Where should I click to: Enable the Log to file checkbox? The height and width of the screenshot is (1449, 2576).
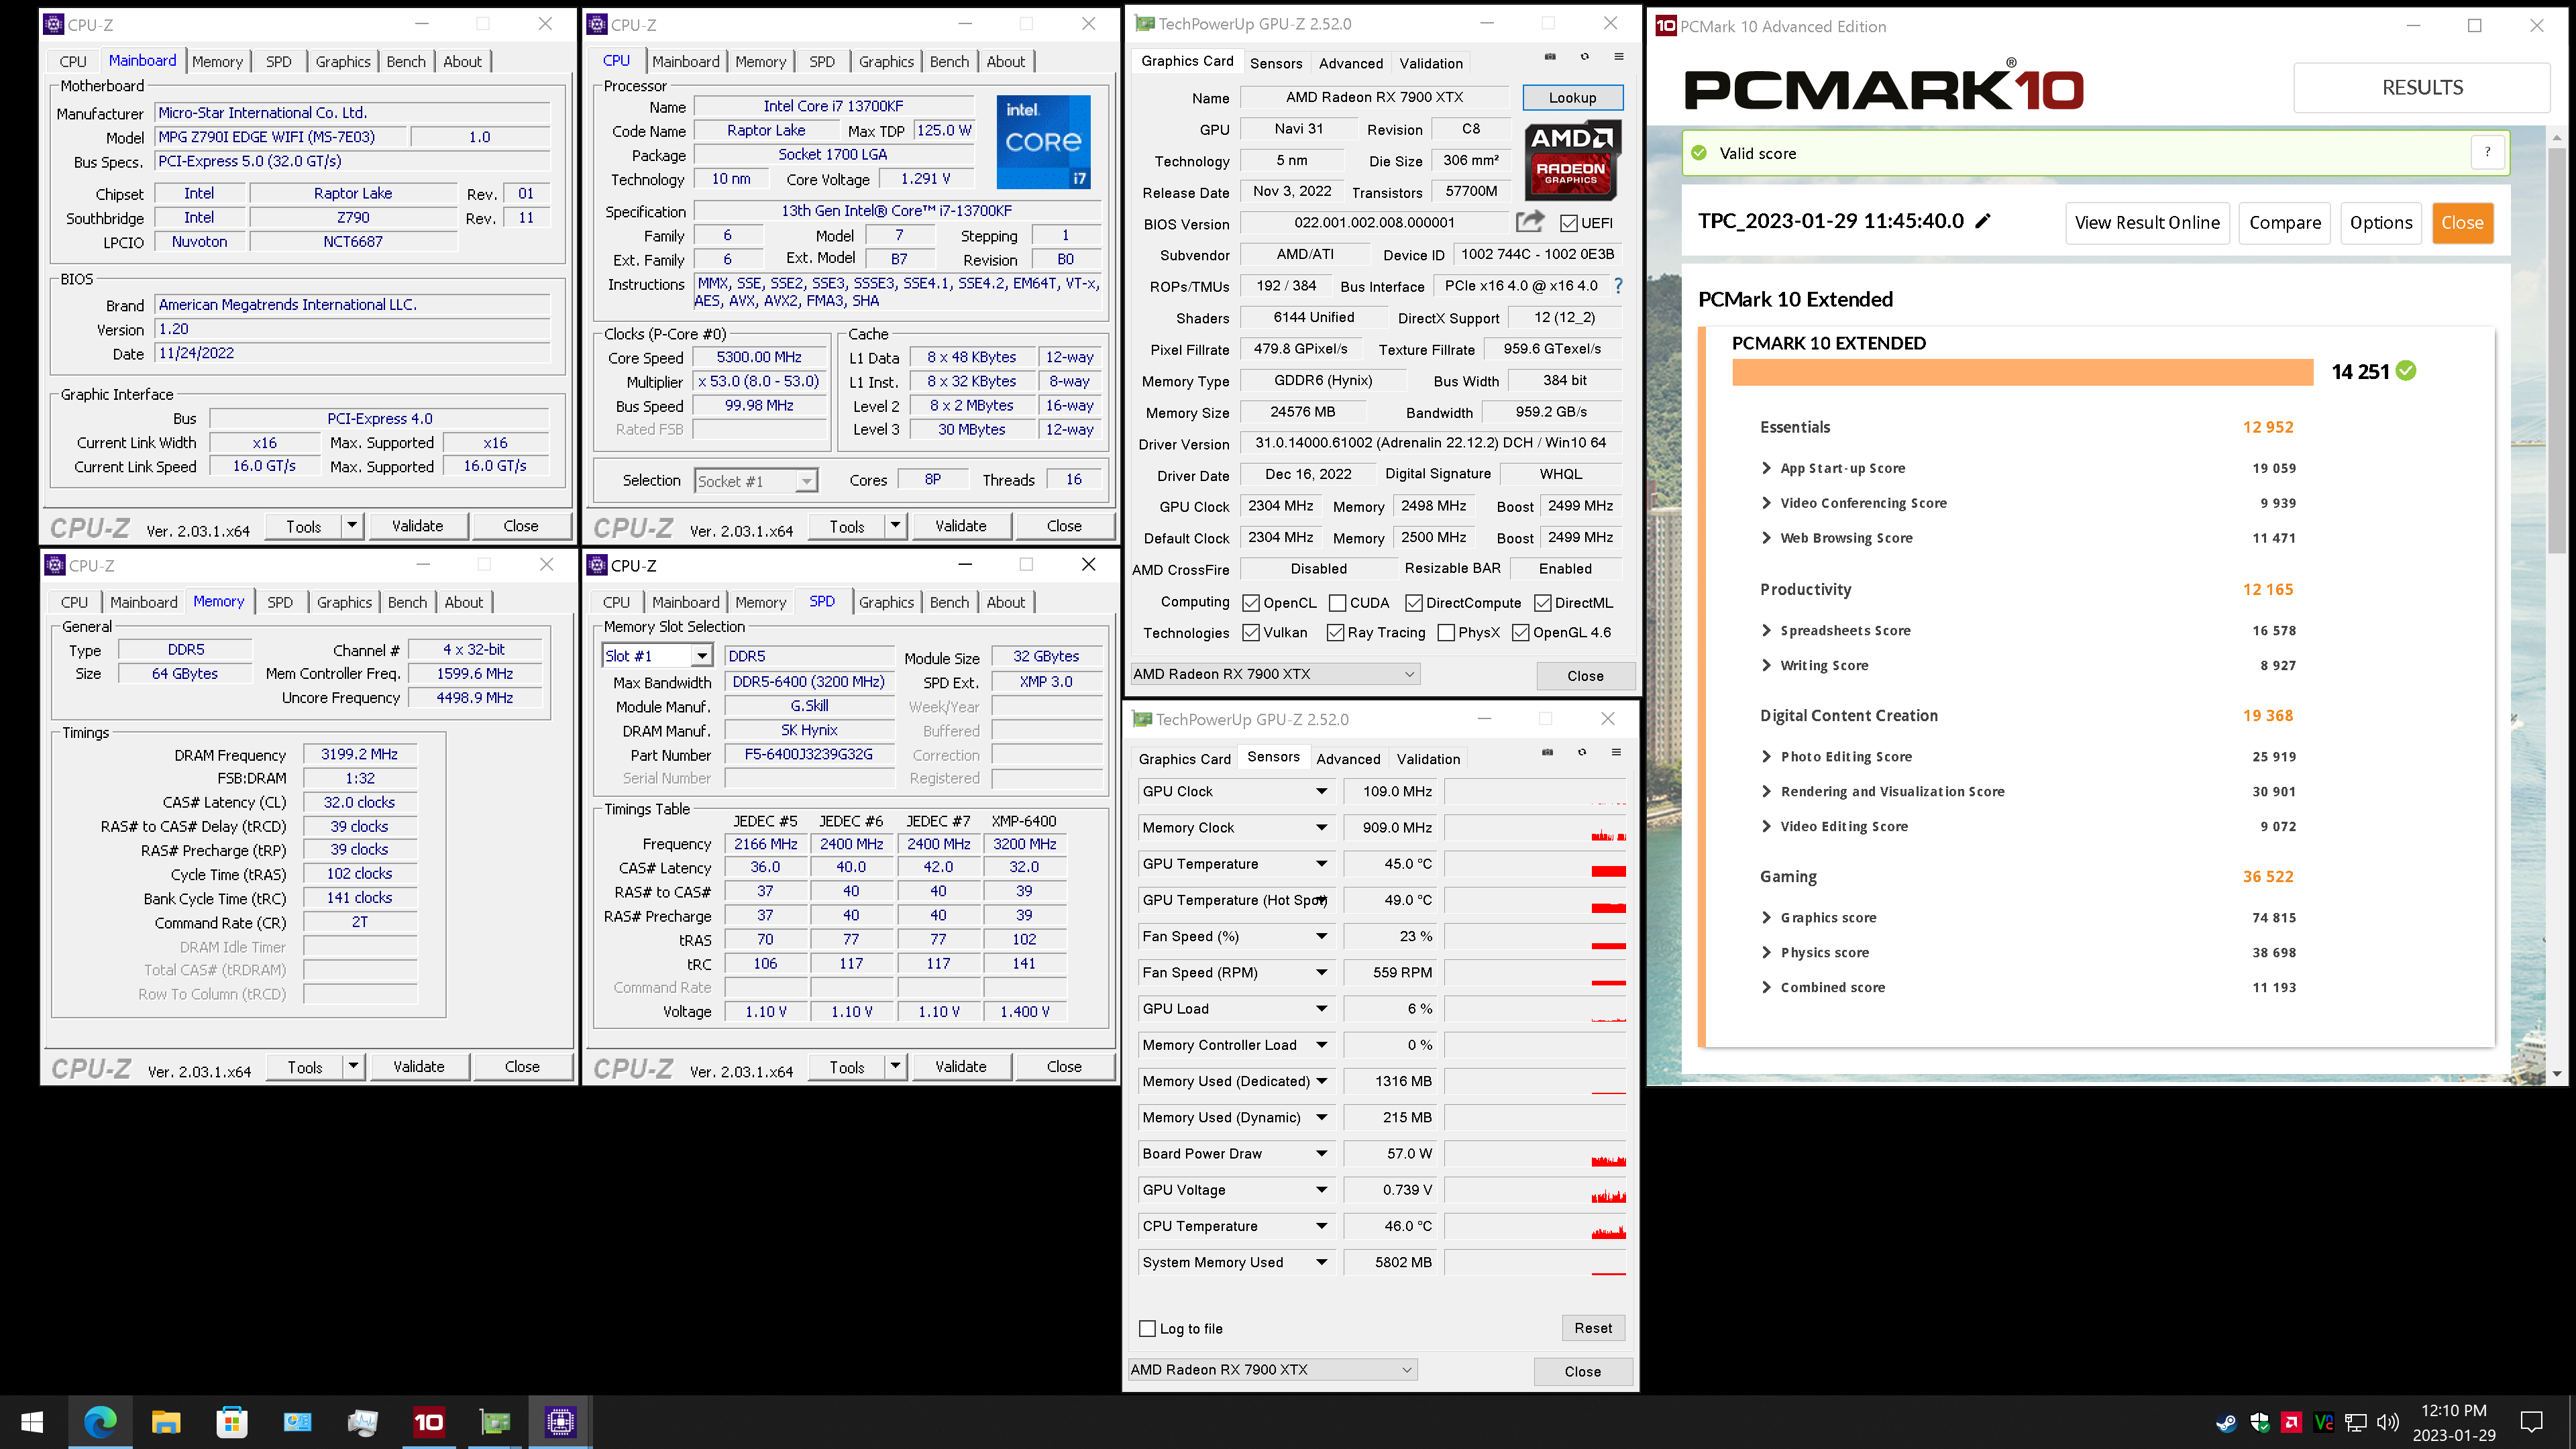tap(1148, 1328)
